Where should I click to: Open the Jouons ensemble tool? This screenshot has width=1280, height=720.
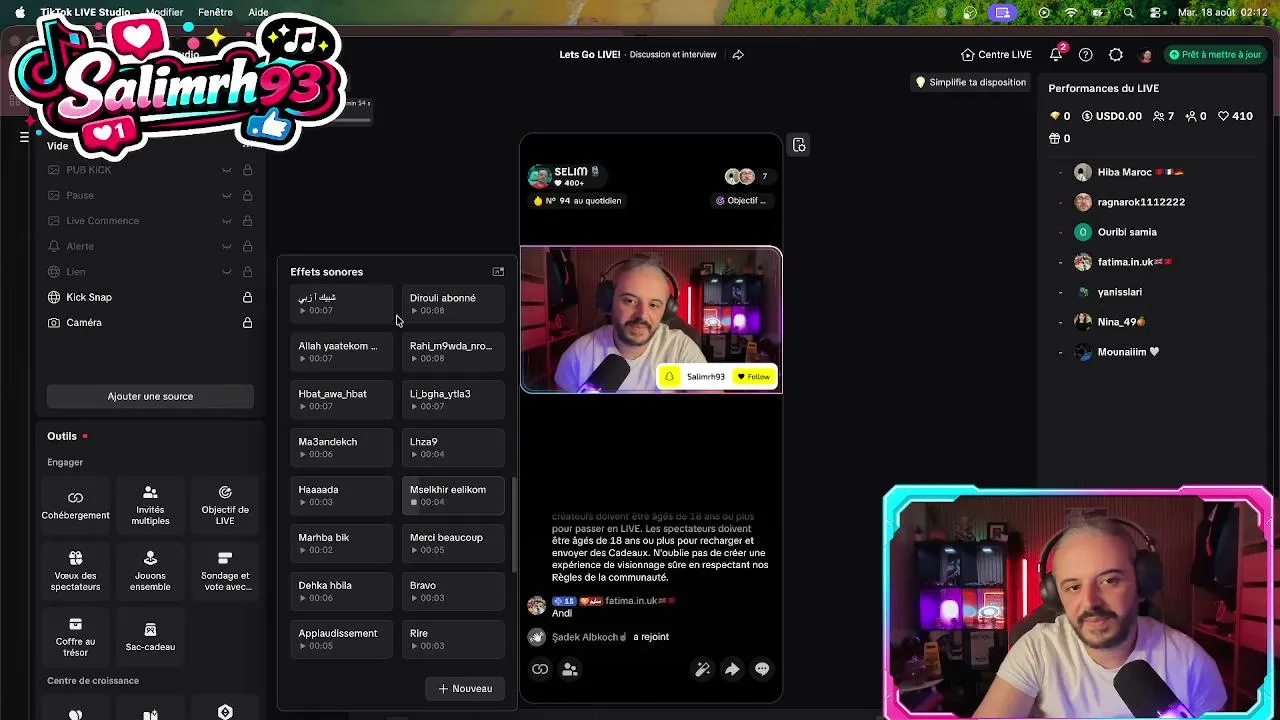[x=150, y=571]
